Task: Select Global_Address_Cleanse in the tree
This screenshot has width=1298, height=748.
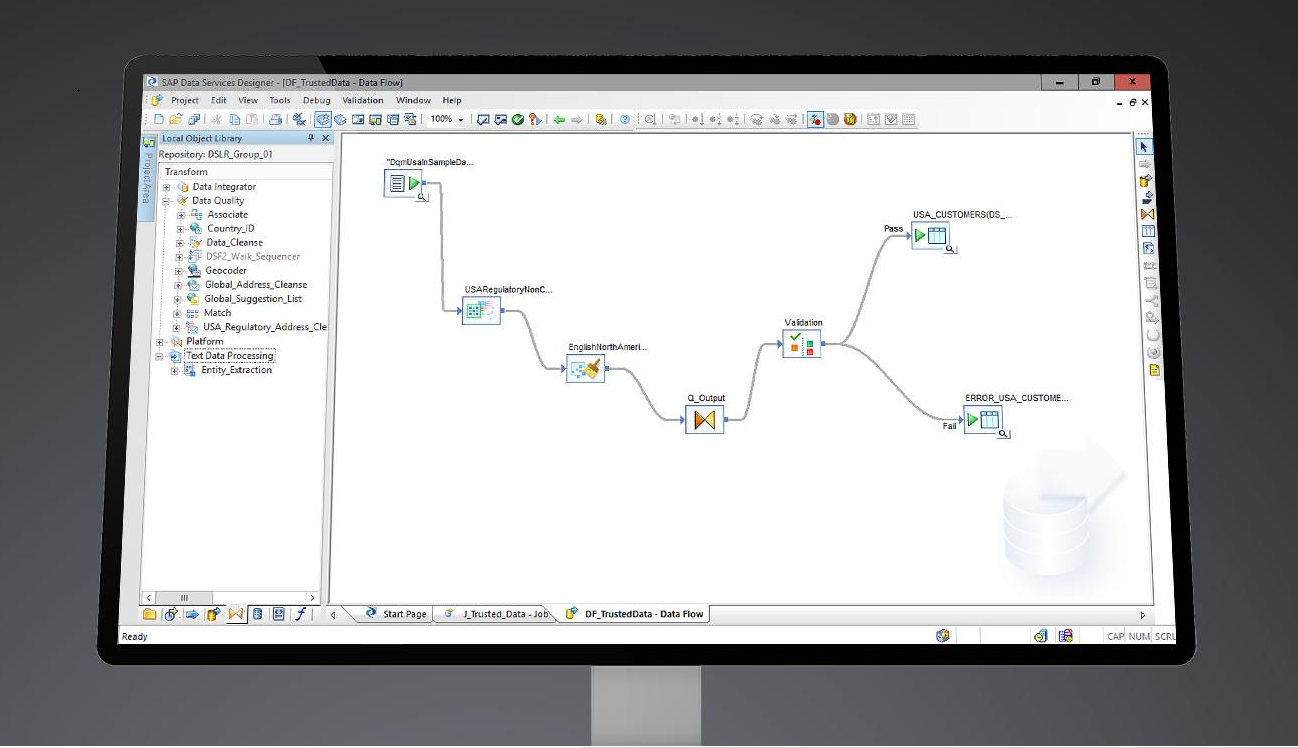Action: click(256, 285)
